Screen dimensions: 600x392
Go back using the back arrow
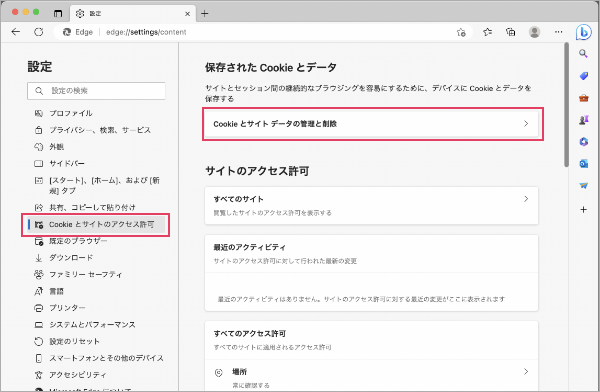click(x=16, y=32)
